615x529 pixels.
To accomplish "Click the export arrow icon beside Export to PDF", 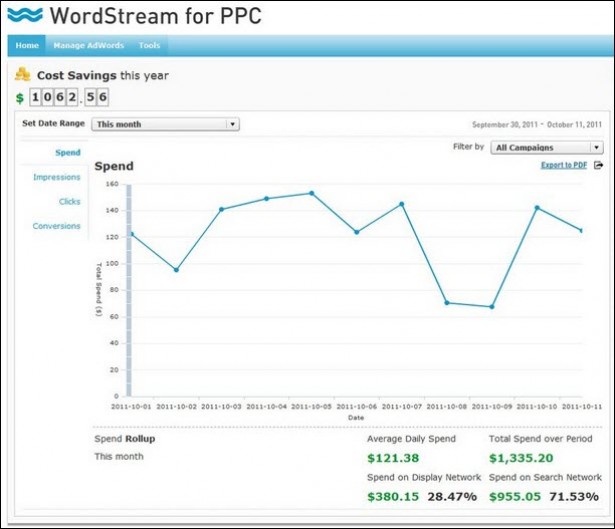I will click(598, 165).
